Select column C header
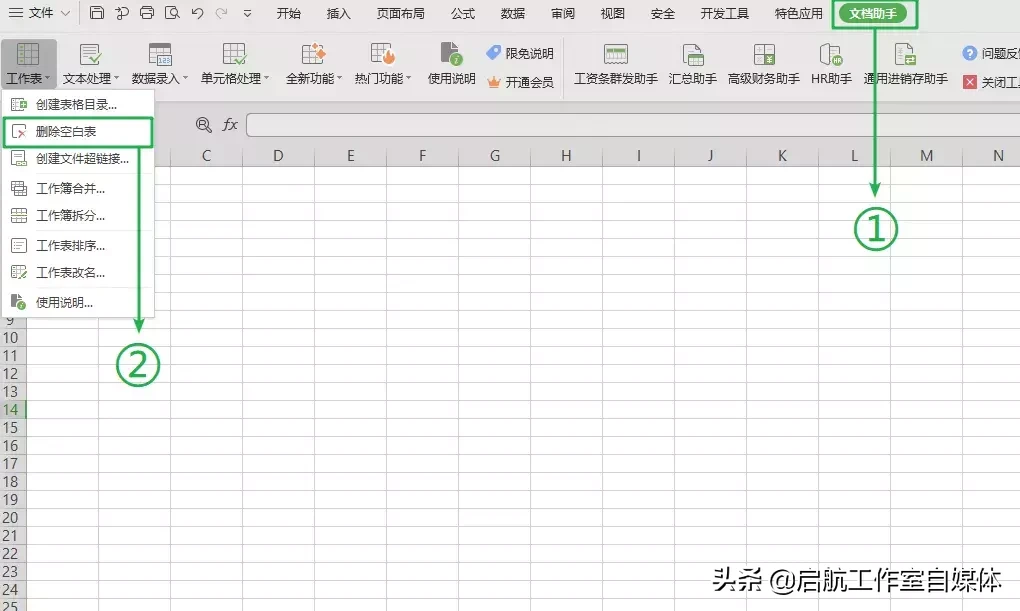The image size is (1020, 611). (x=206, y=156)
